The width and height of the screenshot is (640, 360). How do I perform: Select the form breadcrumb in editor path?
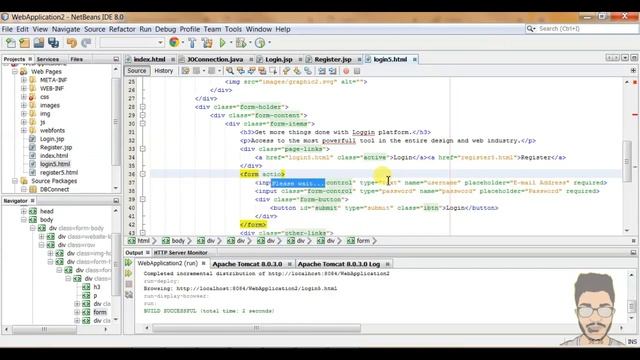[359, 241]
